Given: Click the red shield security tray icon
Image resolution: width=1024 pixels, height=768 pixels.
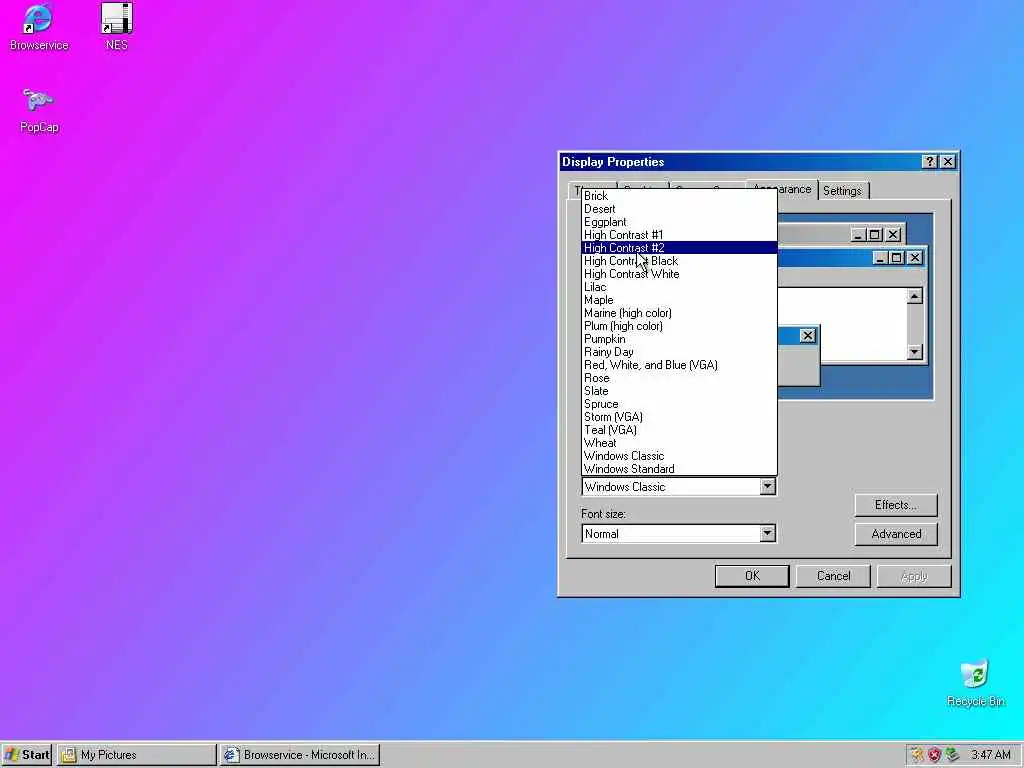Looking at the screenshot, I should pos(935,755).
